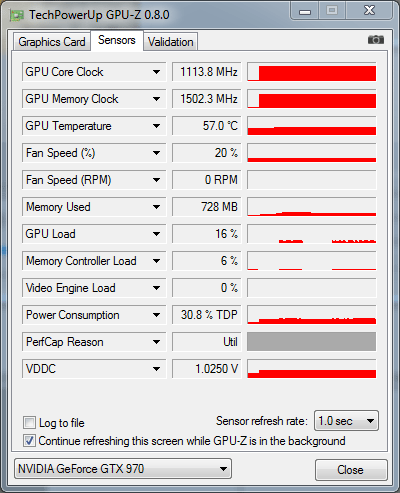Untick Continue refreshing in background checkbox
This screenshot has width=400, height=493.
pos(29,441)
